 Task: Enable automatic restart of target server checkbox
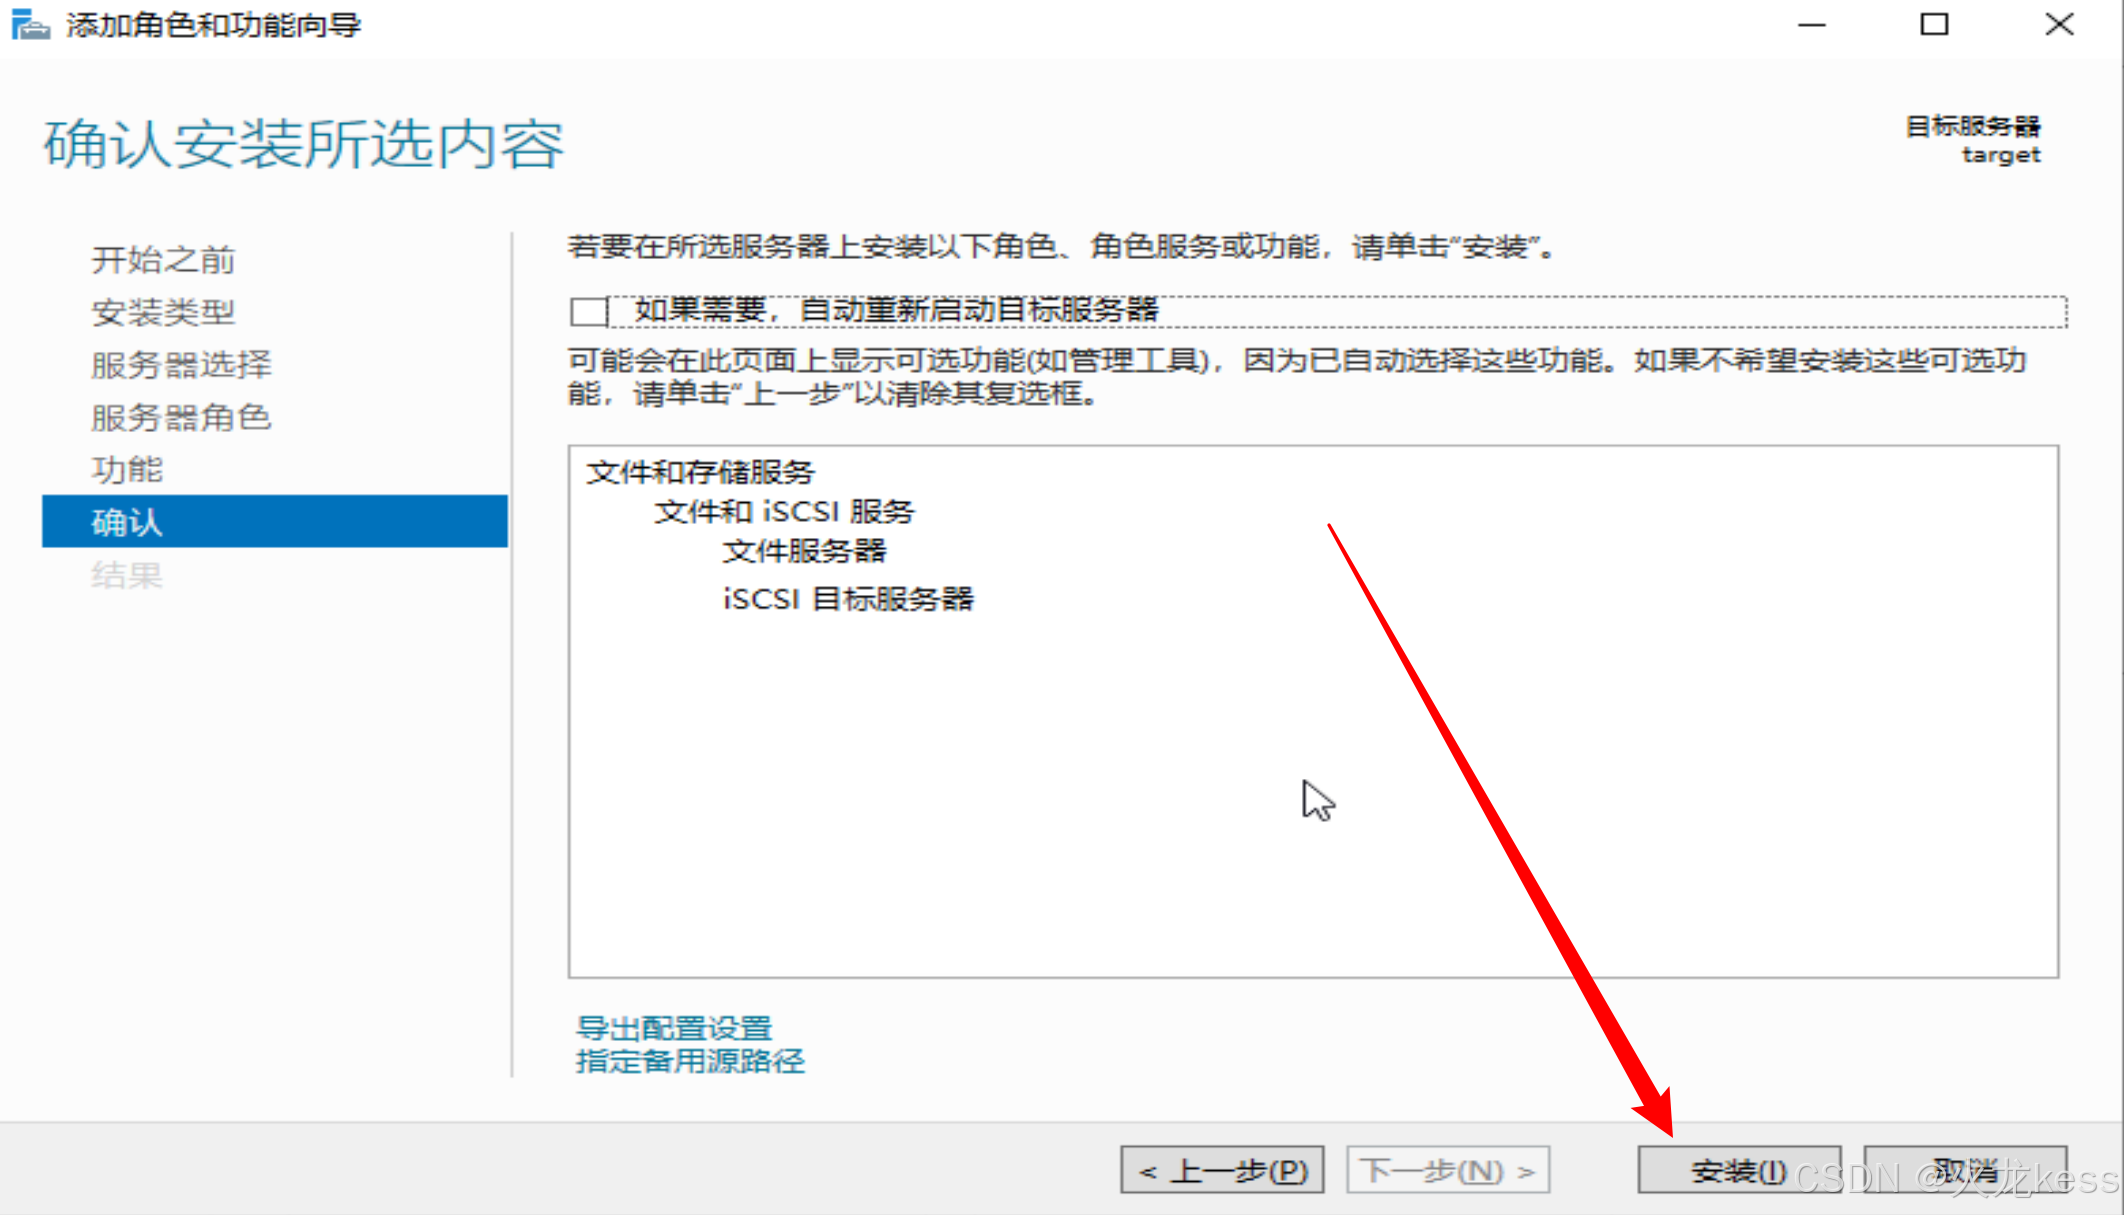pyautogui.click(x=589, y=311)
